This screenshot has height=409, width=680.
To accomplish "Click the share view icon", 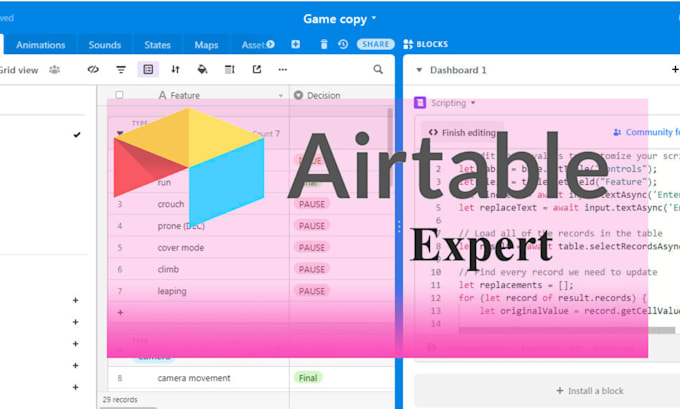I will point(257,69).
